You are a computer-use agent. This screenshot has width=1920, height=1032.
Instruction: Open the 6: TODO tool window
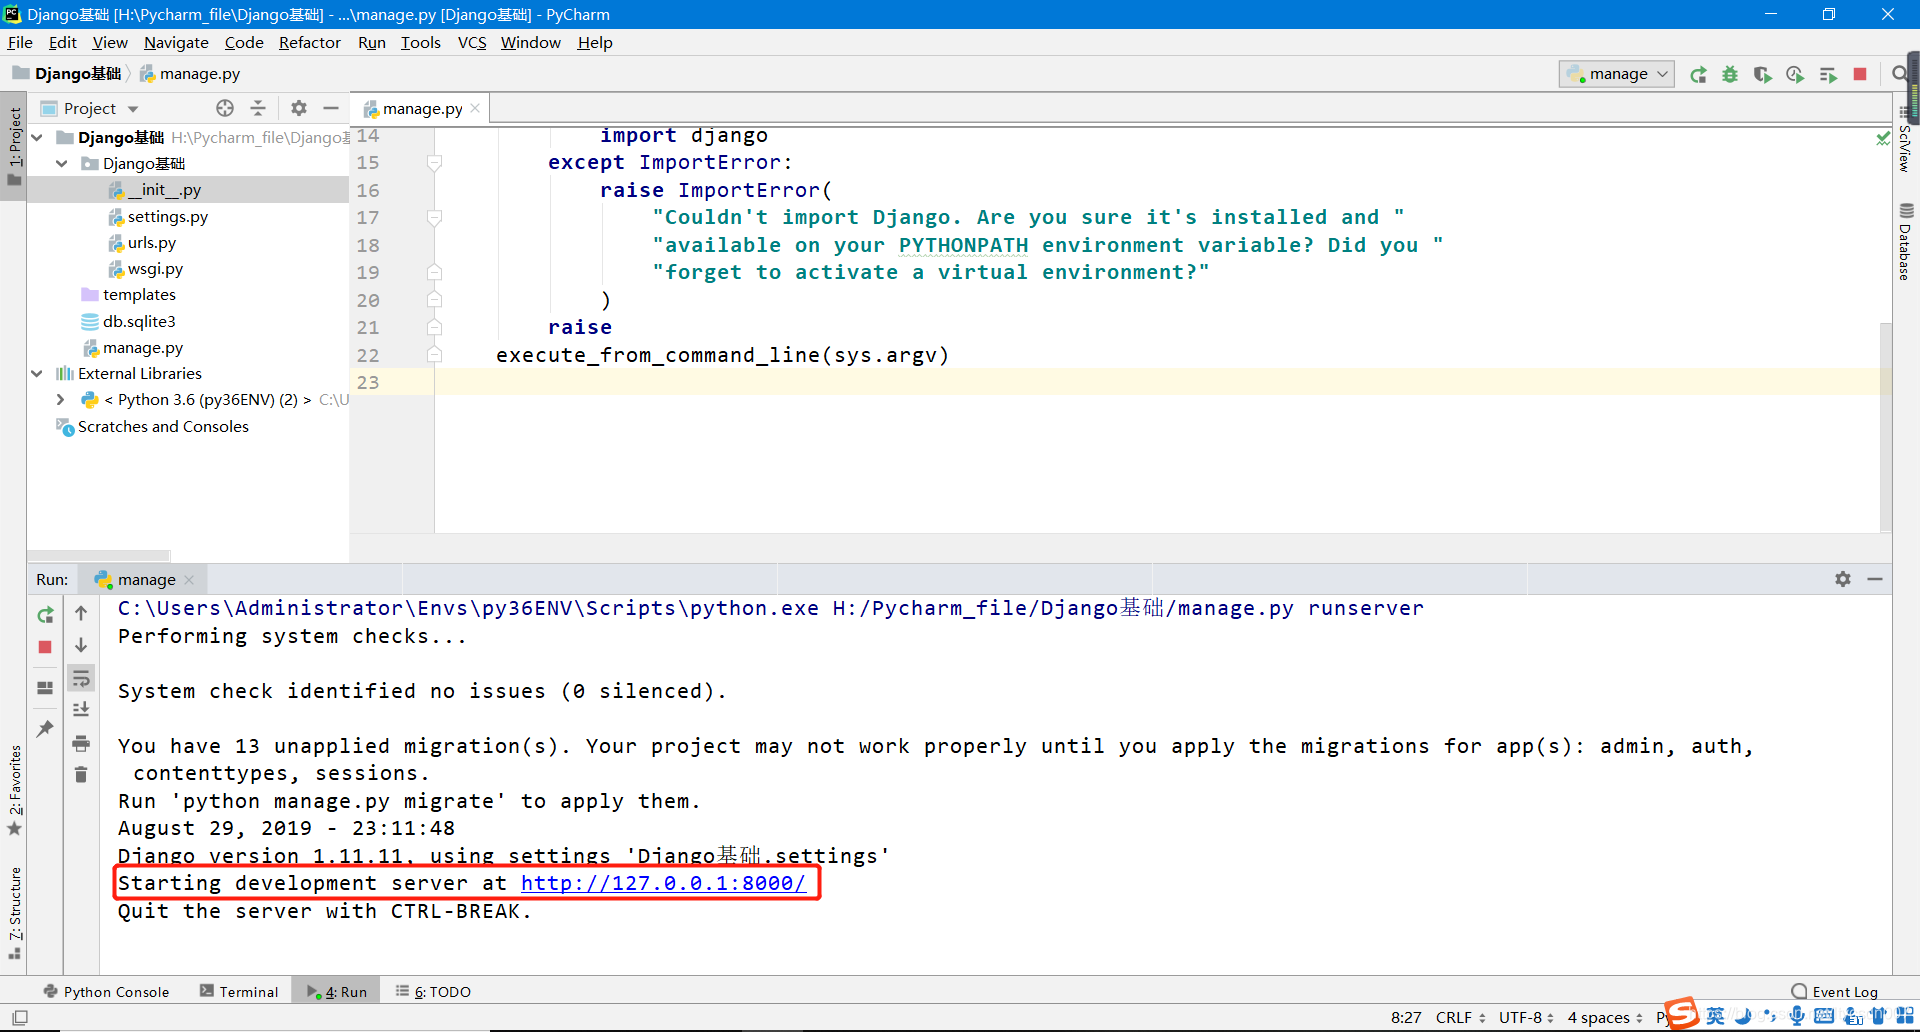pyautogui.click(x=433, y=991)
